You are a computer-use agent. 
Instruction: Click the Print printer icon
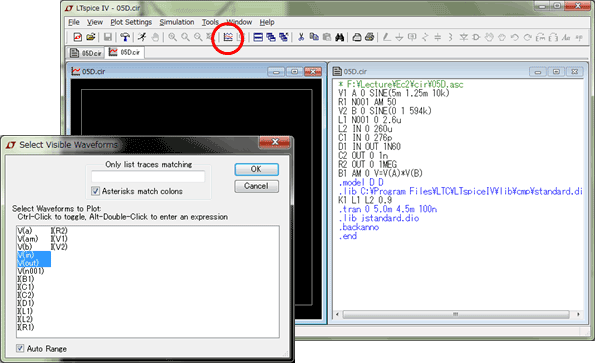click(370, 37)
